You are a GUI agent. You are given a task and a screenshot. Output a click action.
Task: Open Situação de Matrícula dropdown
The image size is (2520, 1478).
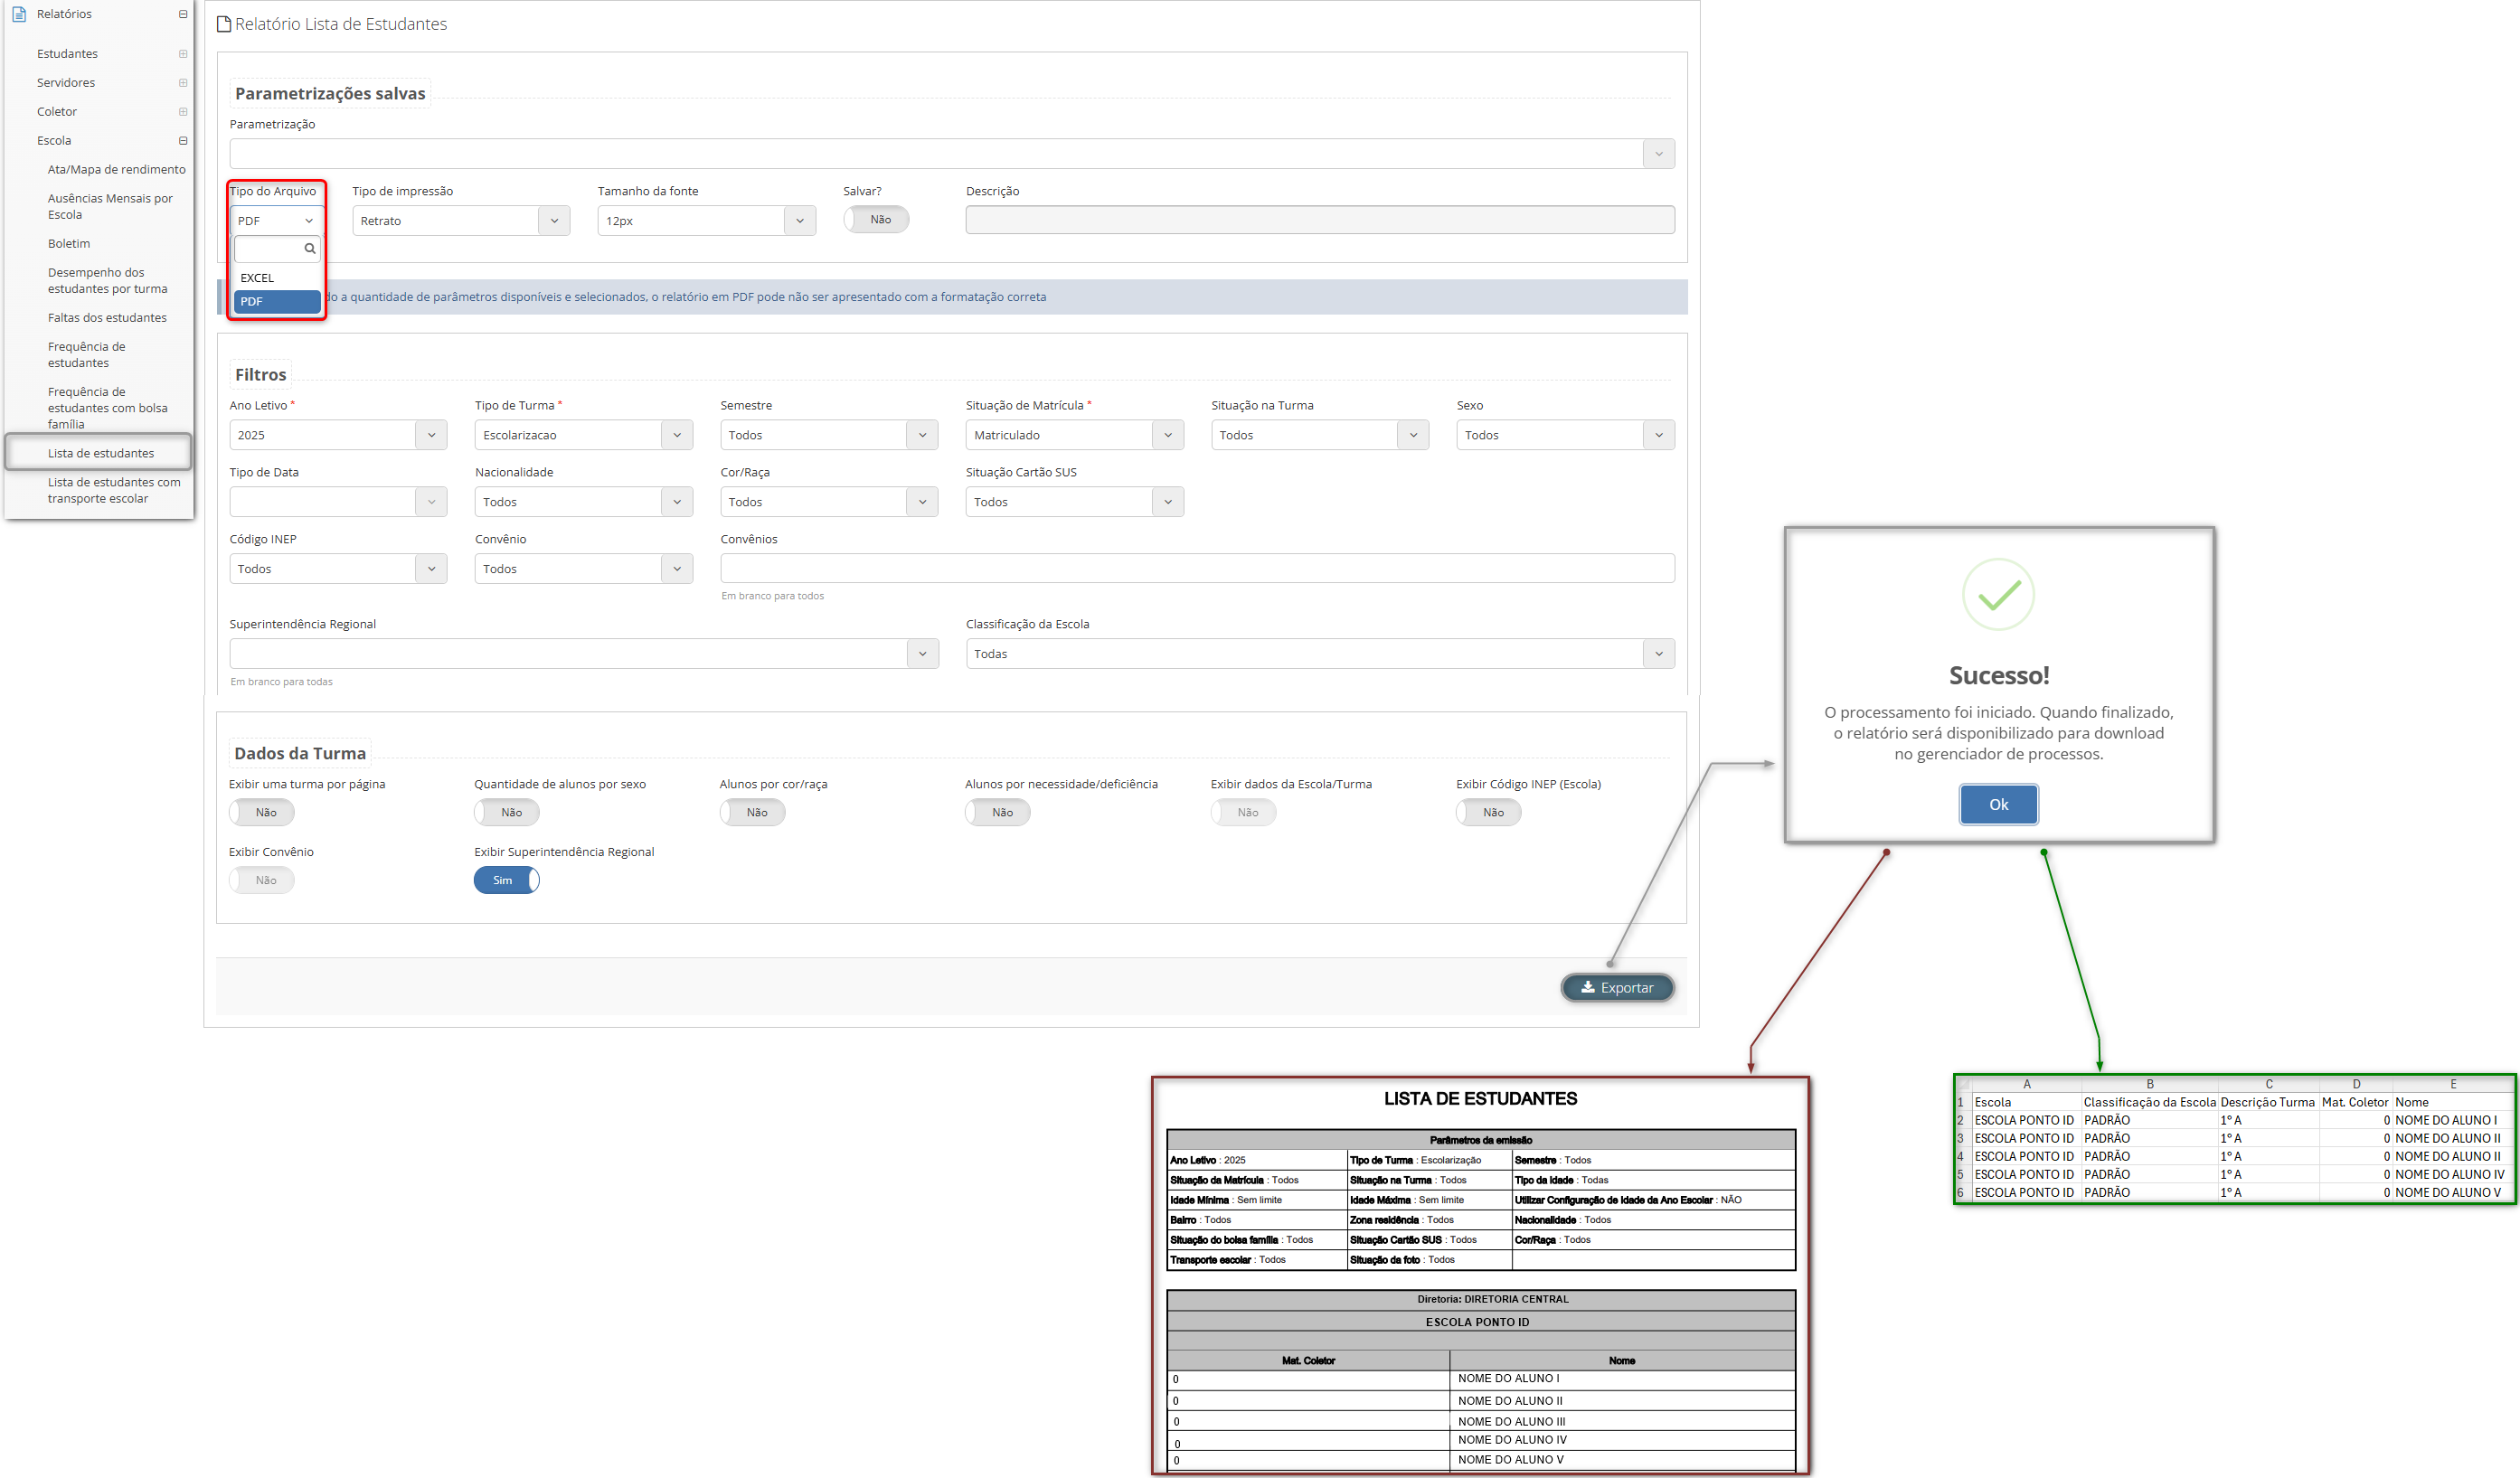tap(1075, 435)
